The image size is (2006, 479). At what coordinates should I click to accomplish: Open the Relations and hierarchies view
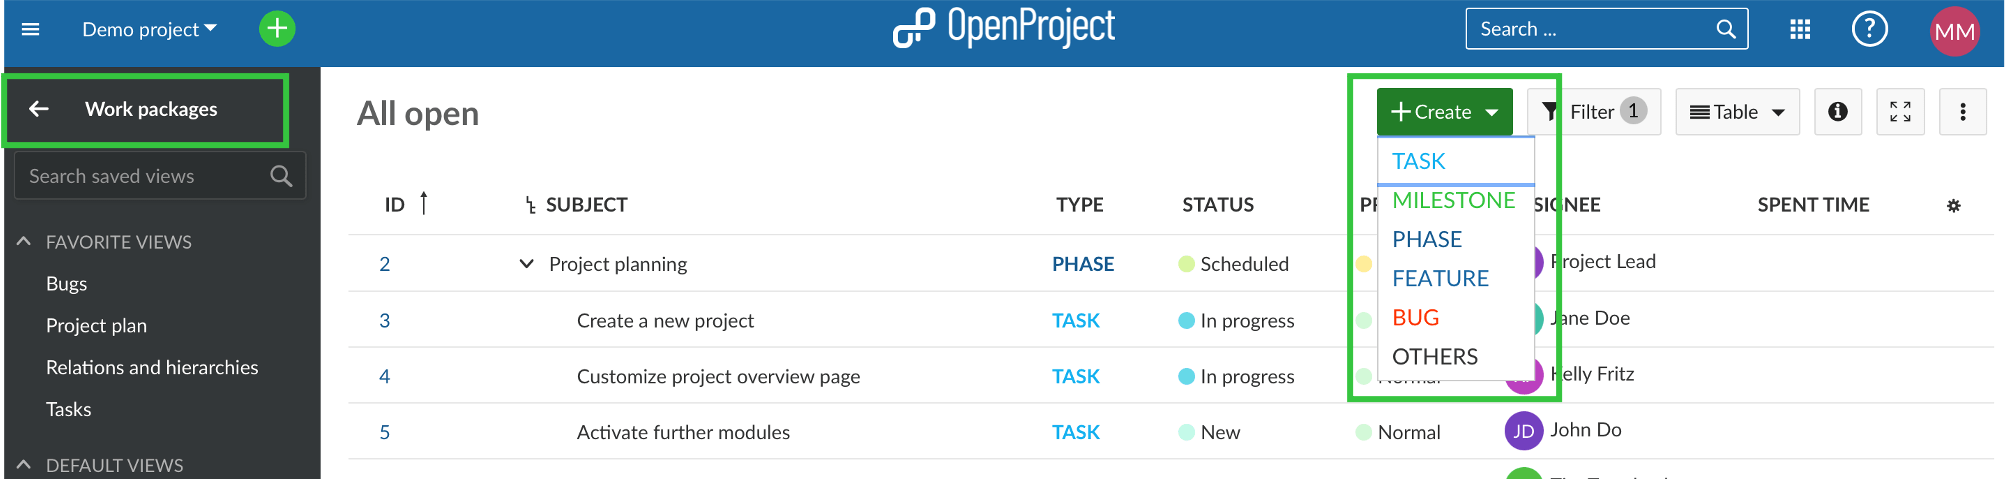152,367
